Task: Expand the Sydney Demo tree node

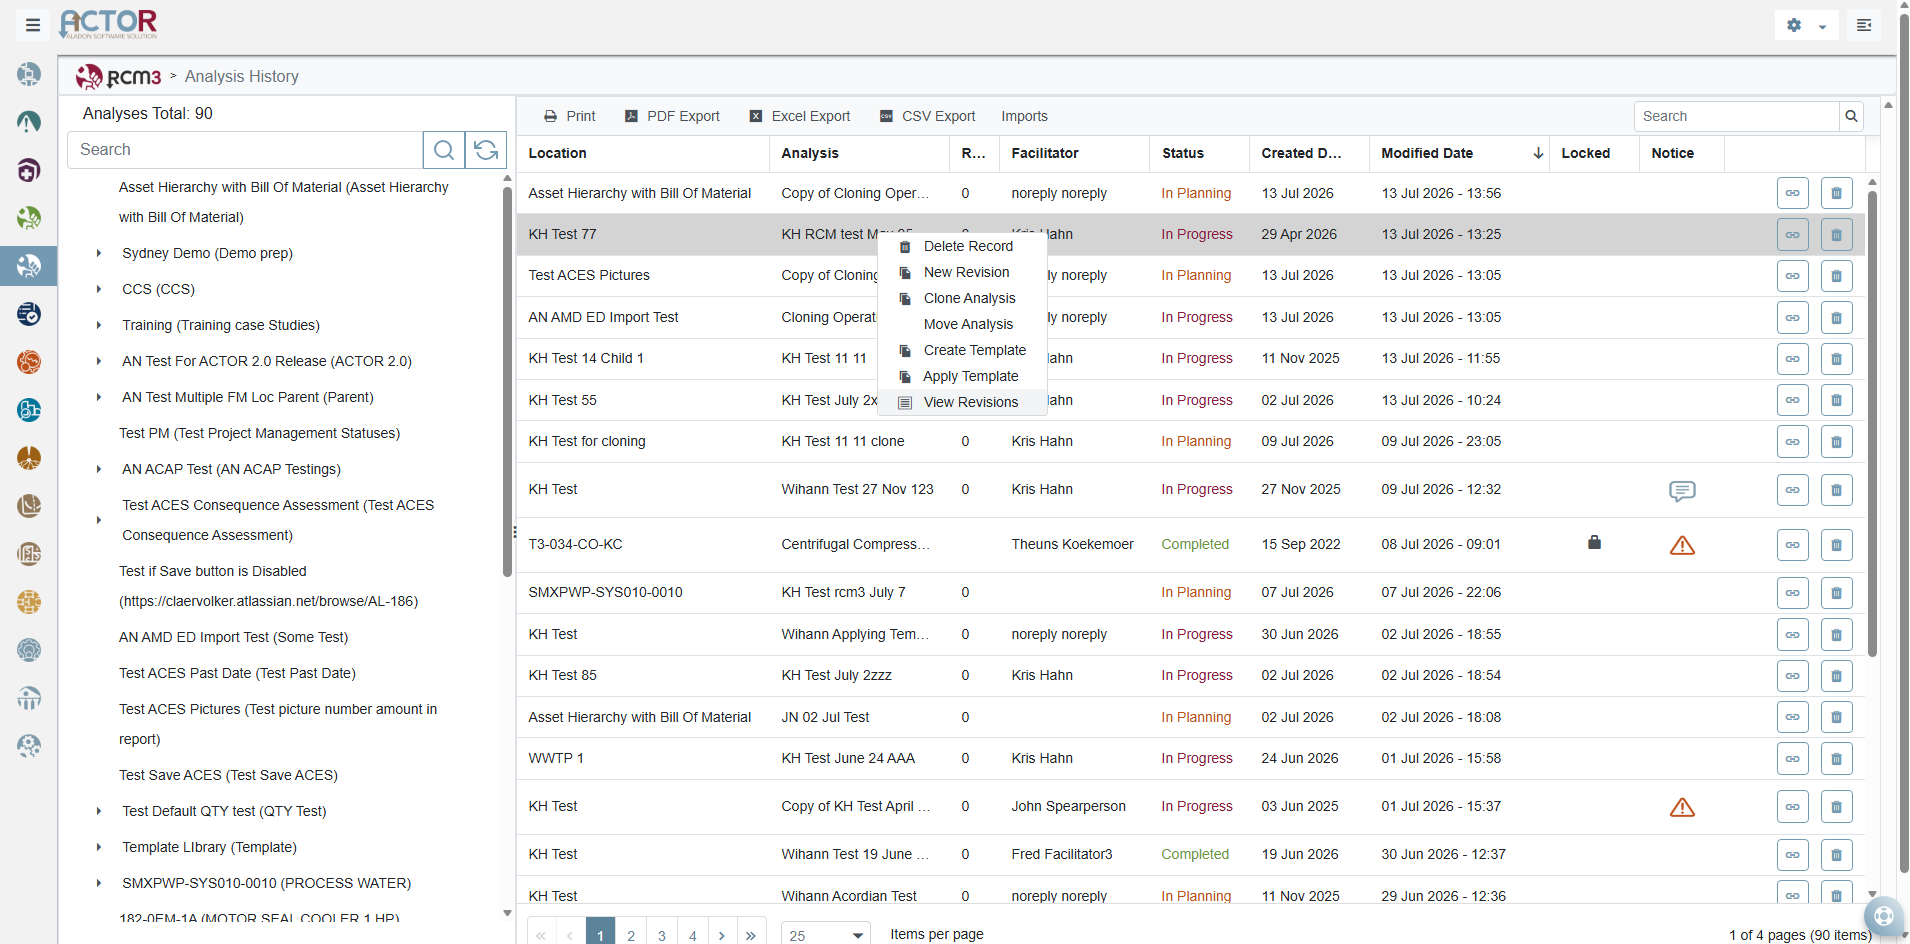Action: pyautogui.click(x=98, y=253)
